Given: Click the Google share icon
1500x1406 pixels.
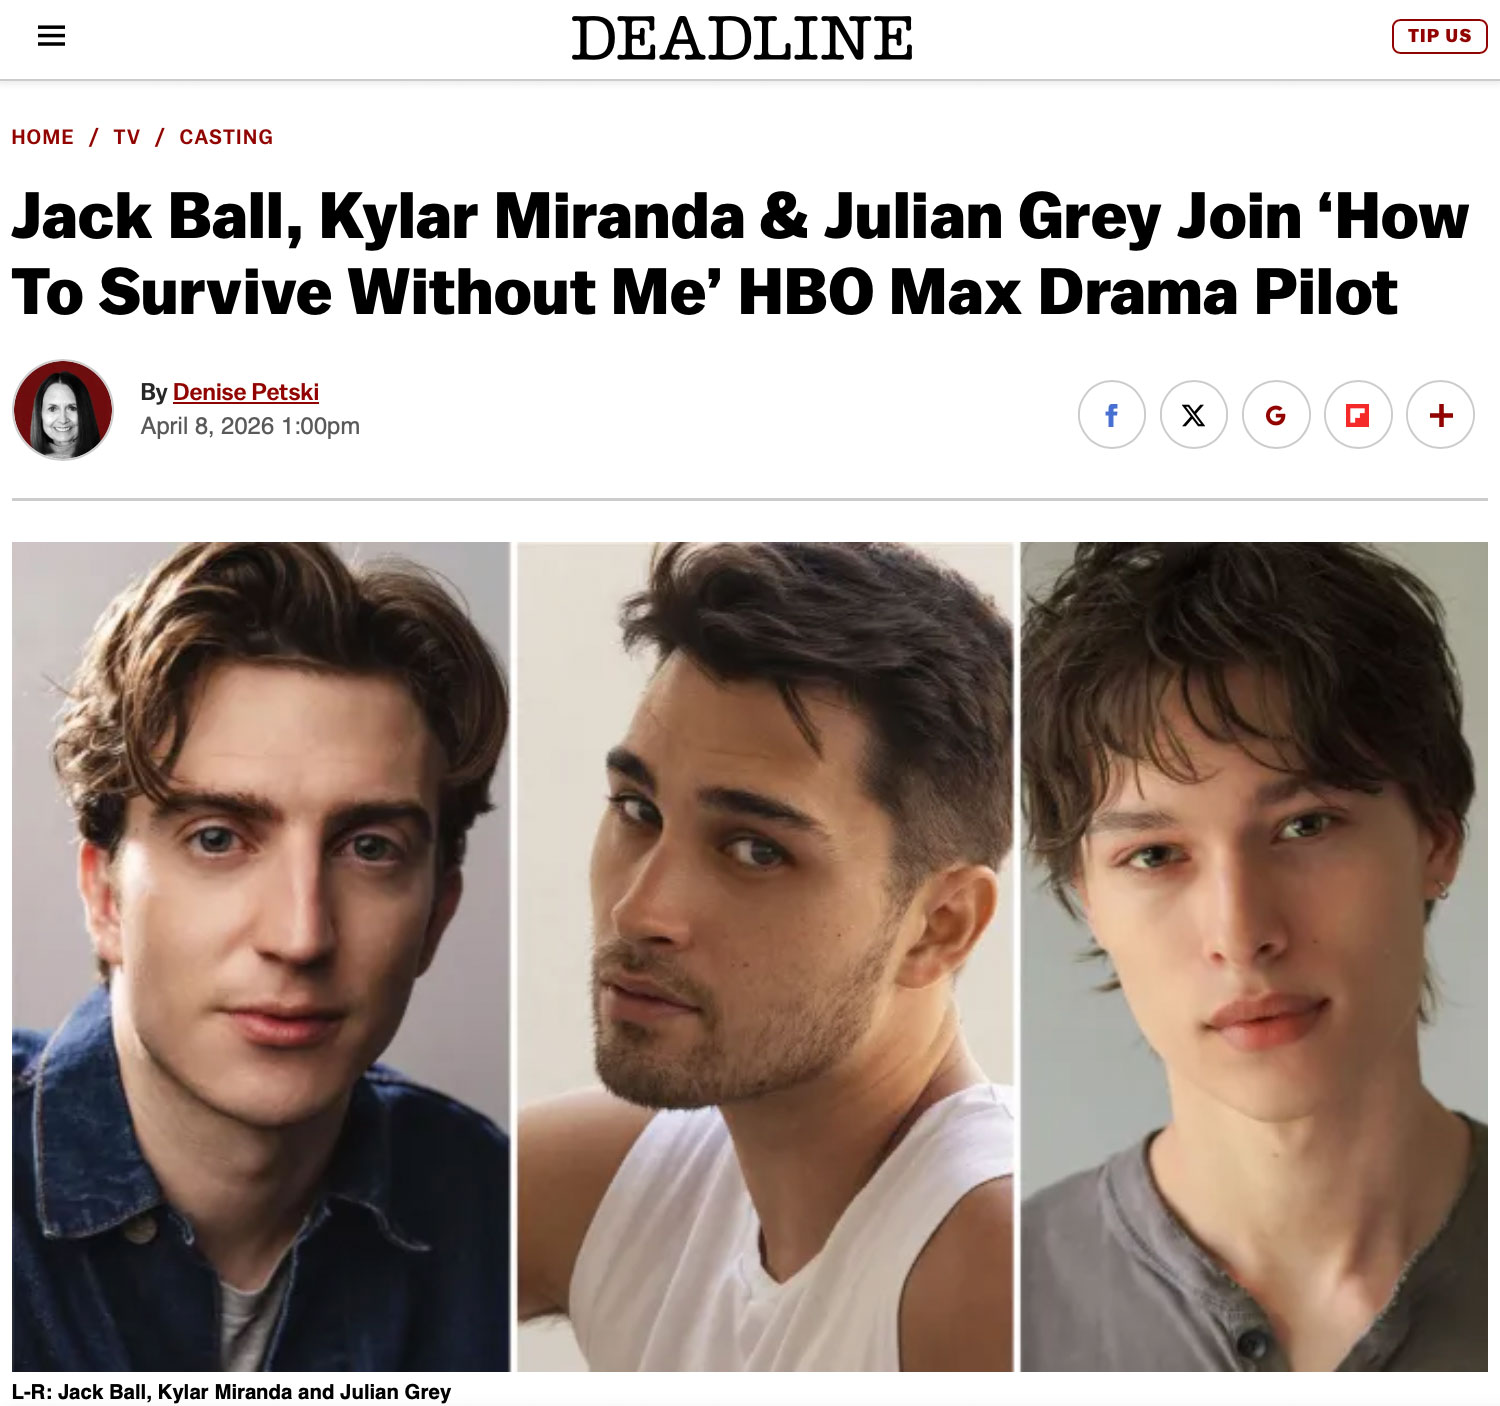Looking at the screenshot, I should pos(1275,414).
